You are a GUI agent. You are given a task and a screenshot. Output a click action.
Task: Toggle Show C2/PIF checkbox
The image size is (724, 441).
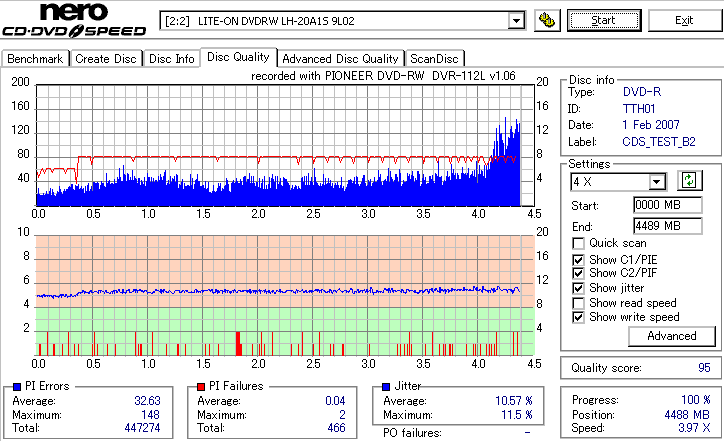[578, 273]
